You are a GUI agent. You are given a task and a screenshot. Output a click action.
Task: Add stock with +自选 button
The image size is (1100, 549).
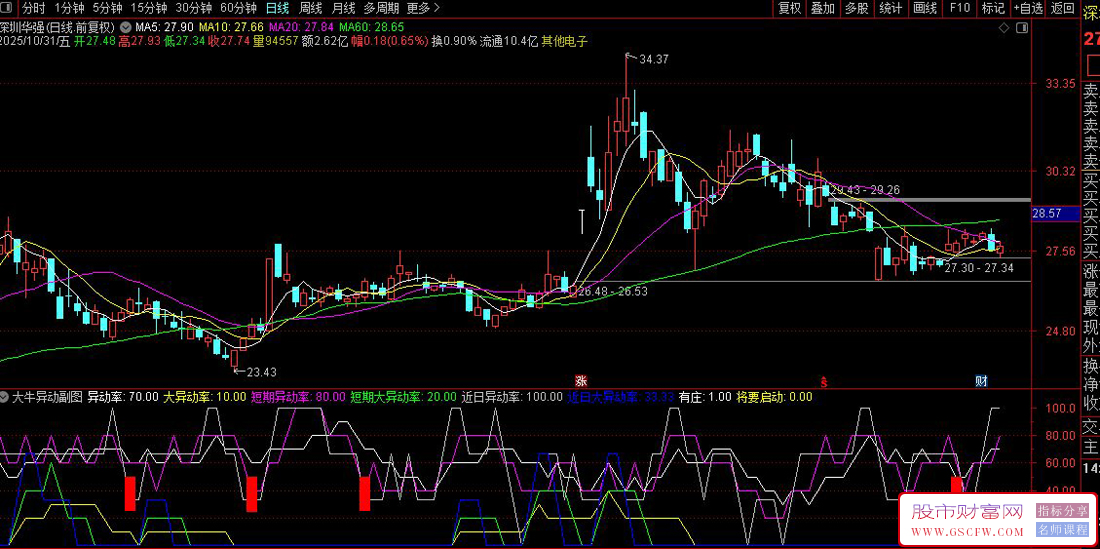coord(1028,8)
